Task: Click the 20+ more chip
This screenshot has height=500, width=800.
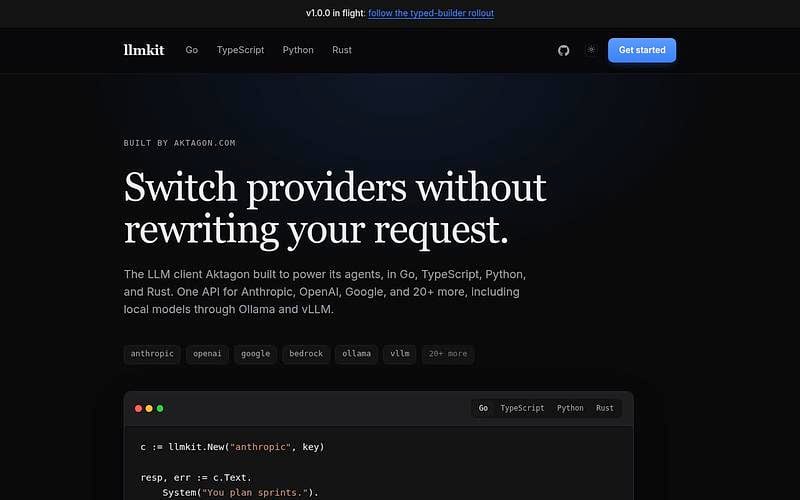Action: [448, 354]
